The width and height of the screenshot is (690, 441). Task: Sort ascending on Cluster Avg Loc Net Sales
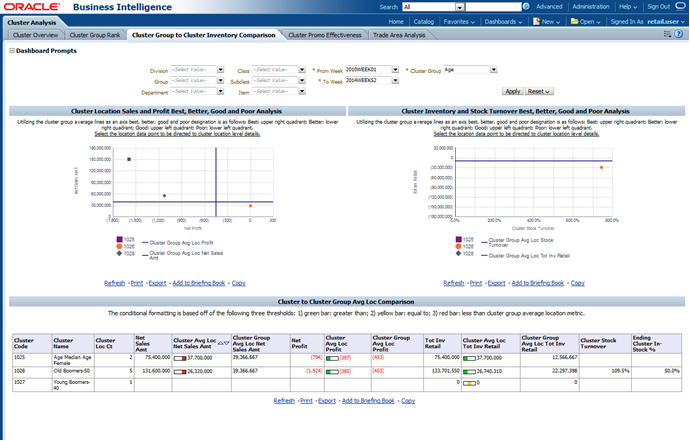coord(220,343)
